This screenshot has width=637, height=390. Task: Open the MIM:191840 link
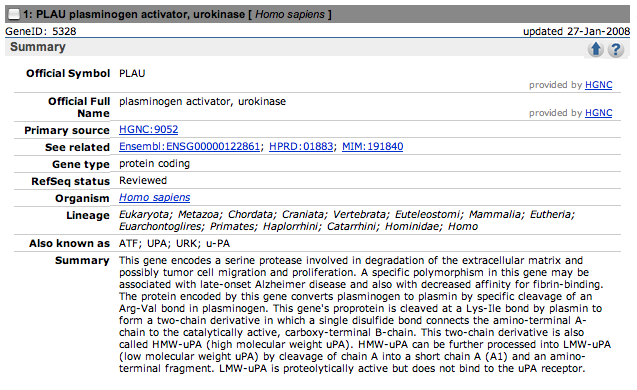373,147
